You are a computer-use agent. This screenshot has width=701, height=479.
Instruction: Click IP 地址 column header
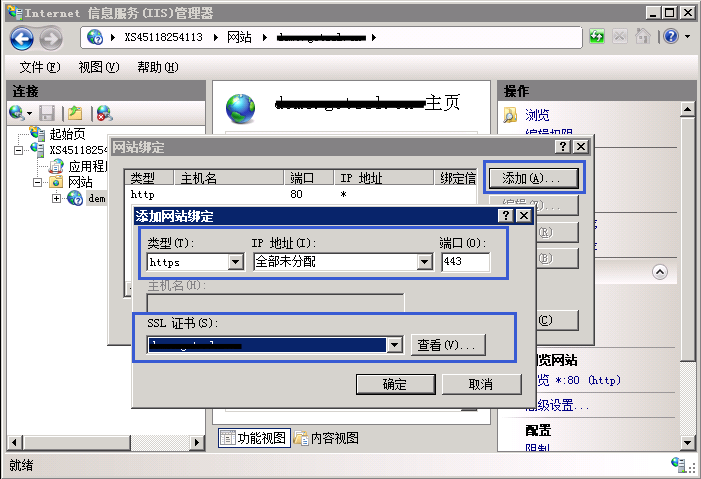point(384,178)
